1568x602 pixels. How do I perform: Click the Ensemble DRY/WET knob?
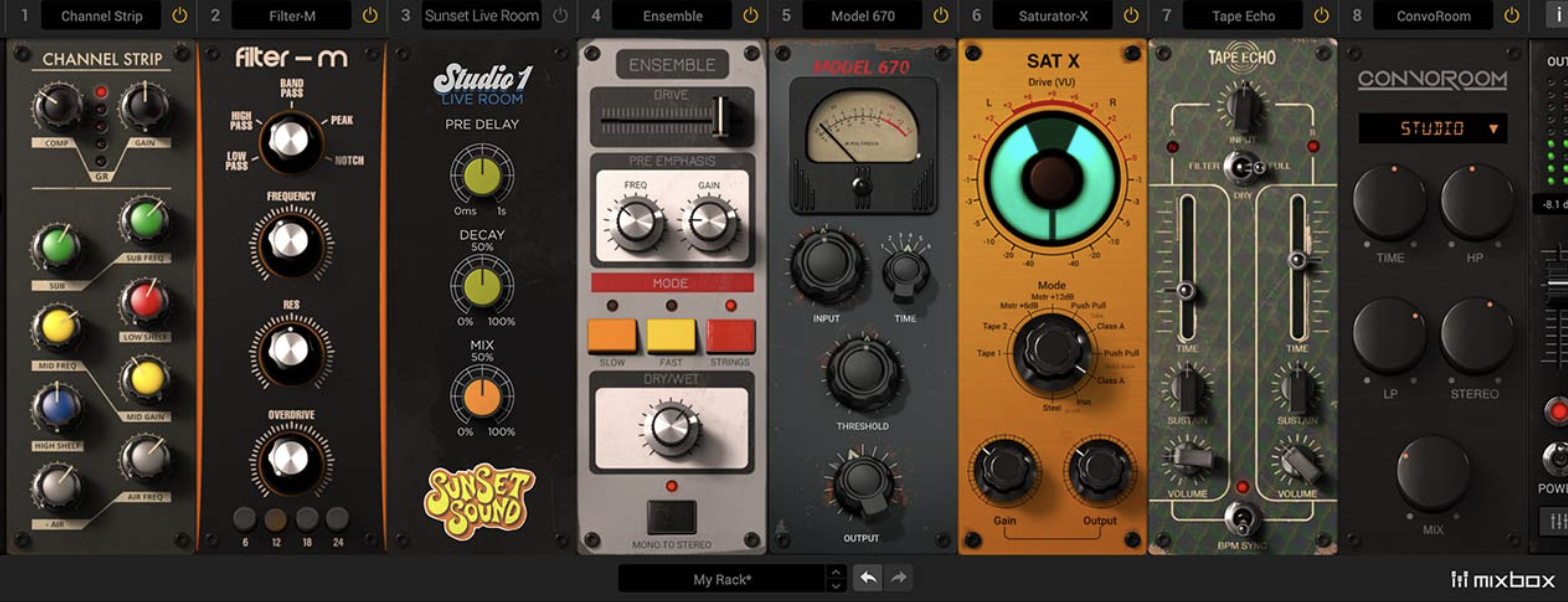coord(671,426)
